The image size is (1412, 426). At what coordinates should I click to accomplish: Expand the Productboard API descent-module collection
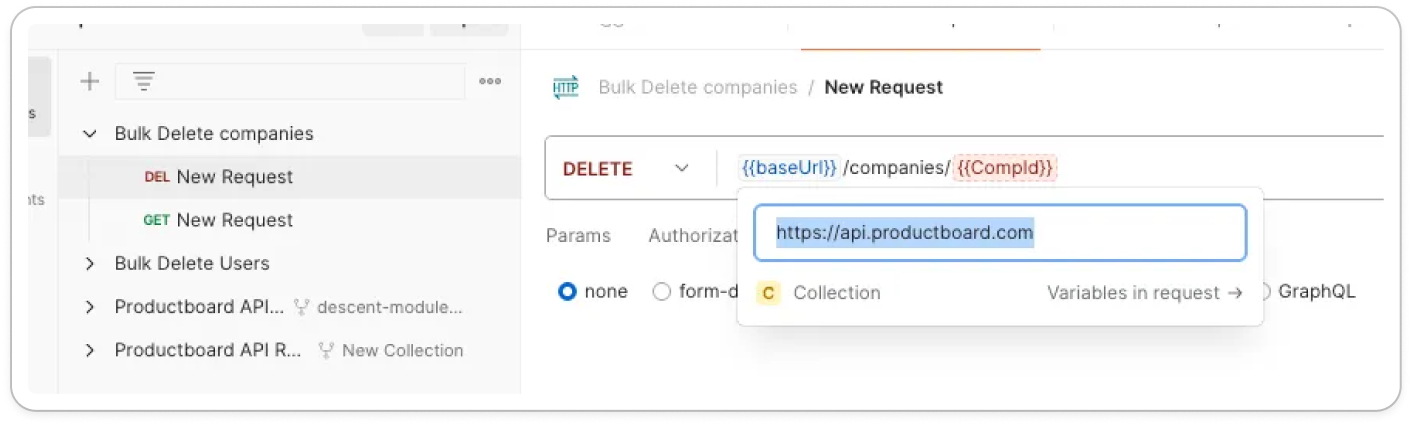90,307
